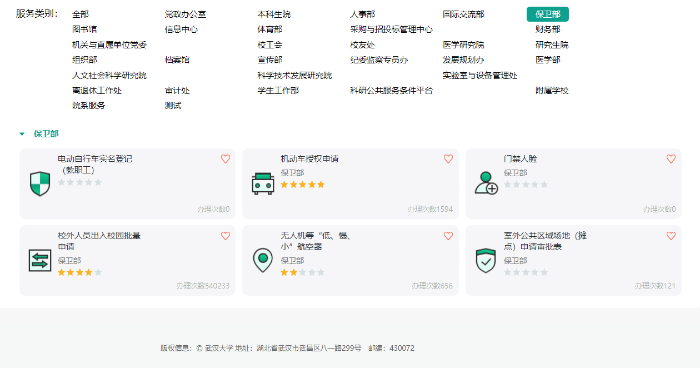Click the 机动车授权申请 title
This screenshot has width=700, height=368.
coord(309,159)
